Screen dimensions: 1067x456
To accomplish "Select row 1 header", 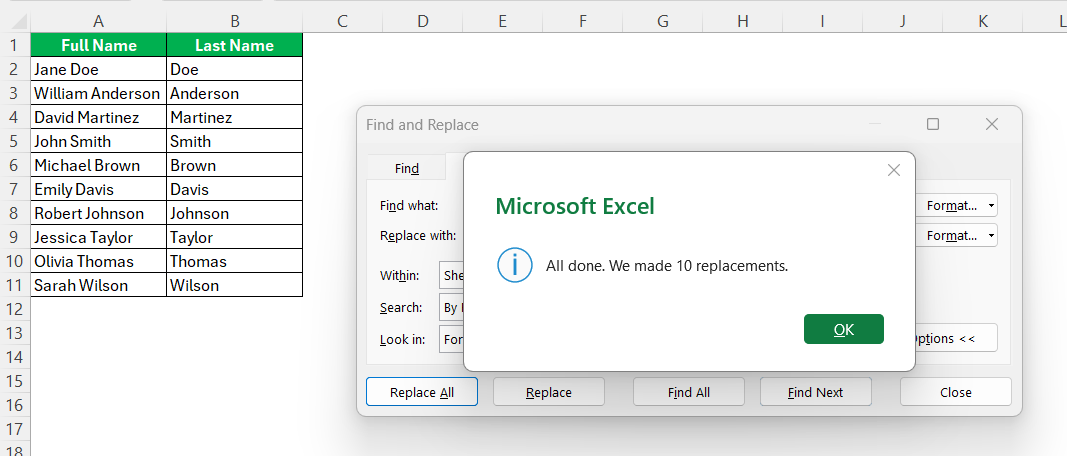I will 15,45.
